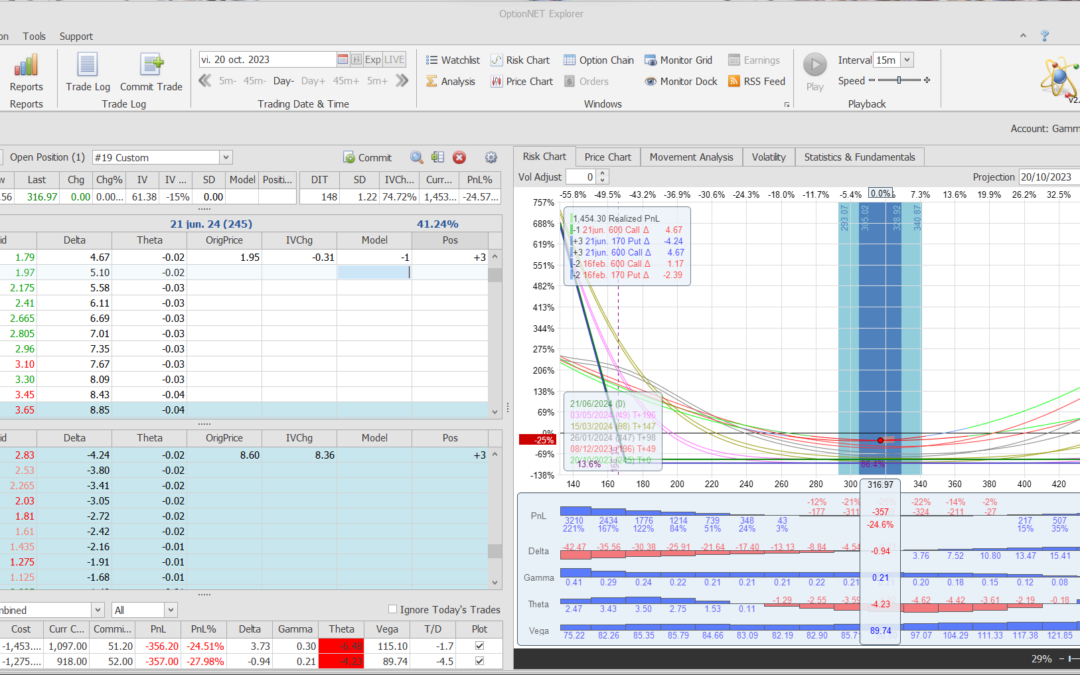1080x675 pixels.
Task: Open the Option Chain window
Action: click(x=598, y=60)
